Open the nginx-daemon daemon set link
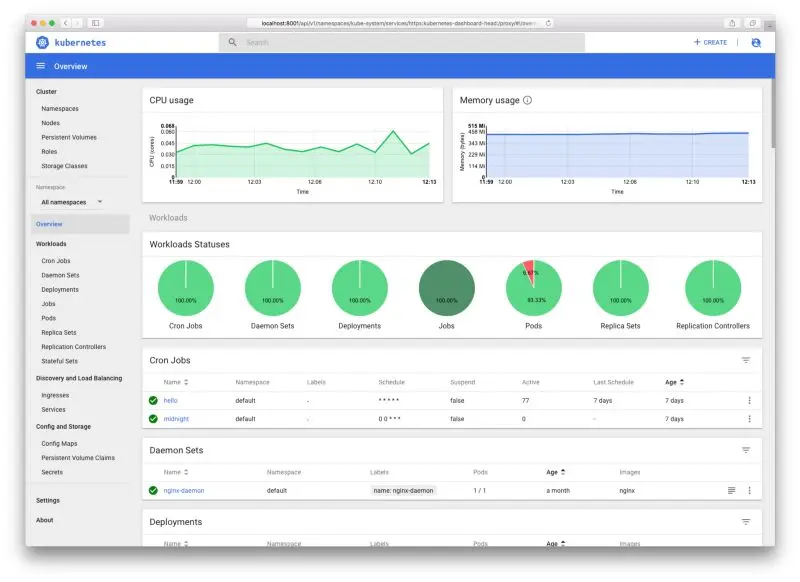 click(x=184, y=490)
